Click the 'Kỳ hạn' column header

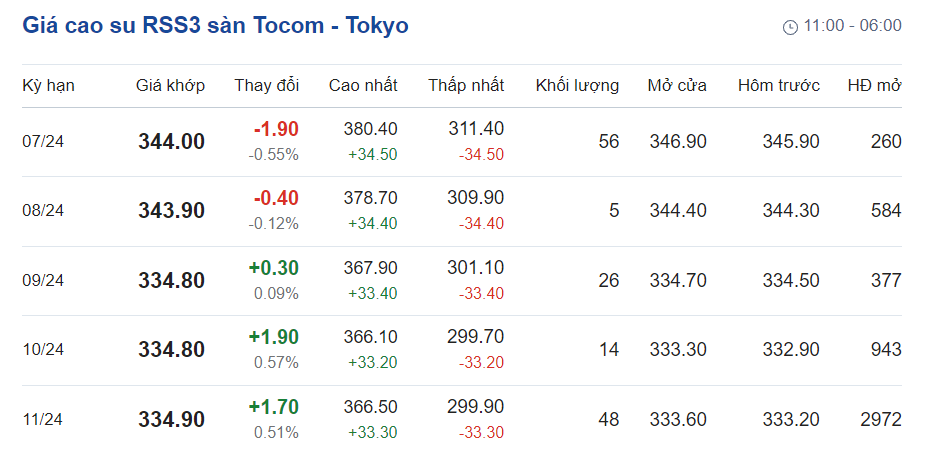48,86
